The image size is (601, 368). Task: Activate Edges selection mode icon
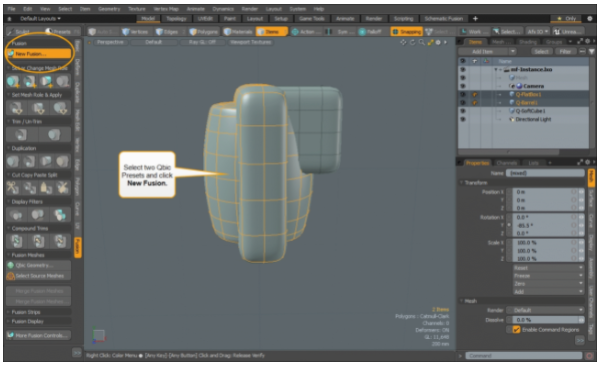click(x=159, y=32)
